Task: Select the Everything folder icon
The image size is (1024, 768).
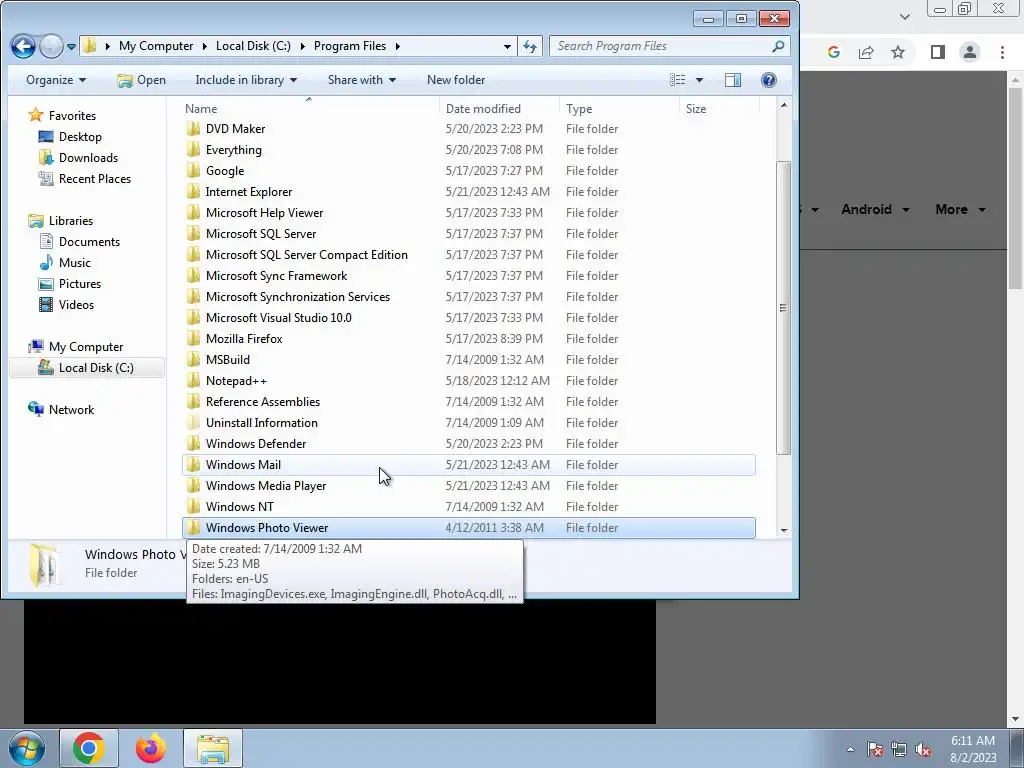Action: point(193,150)
